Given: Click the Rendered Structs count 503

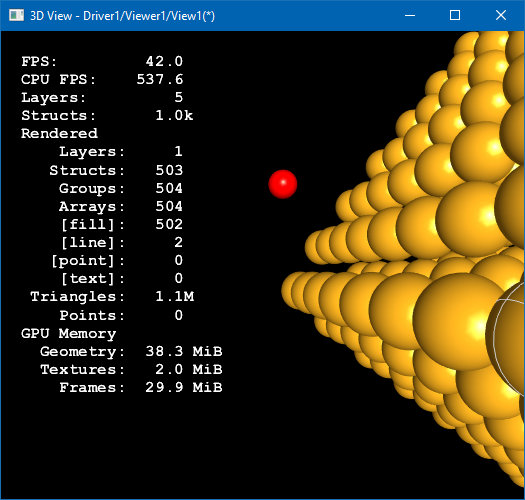Looking at the screenshot, I should click(169, 170).
